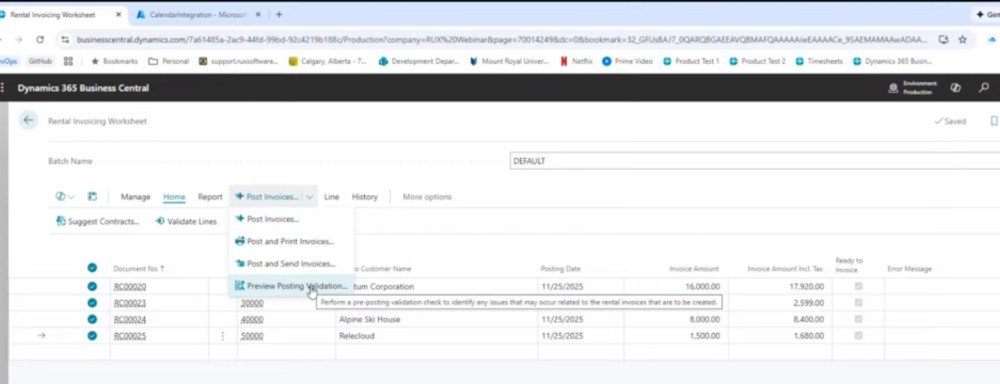Open the bookmarks grid apps icon
This screenshot has height=384, width=1000.
[68, 61]
